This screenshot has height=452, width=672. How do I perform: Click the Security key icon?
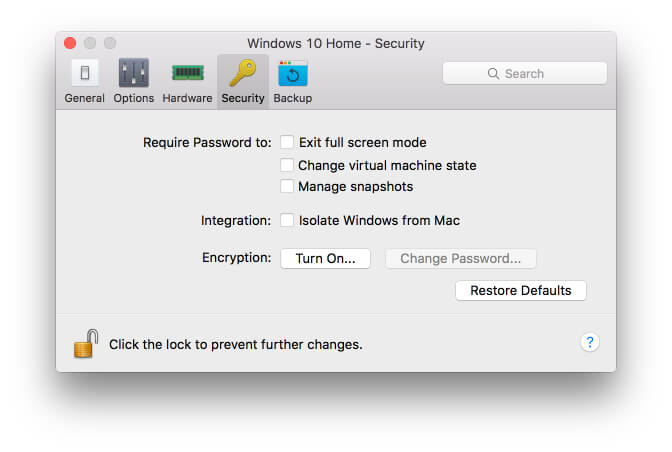243,73
